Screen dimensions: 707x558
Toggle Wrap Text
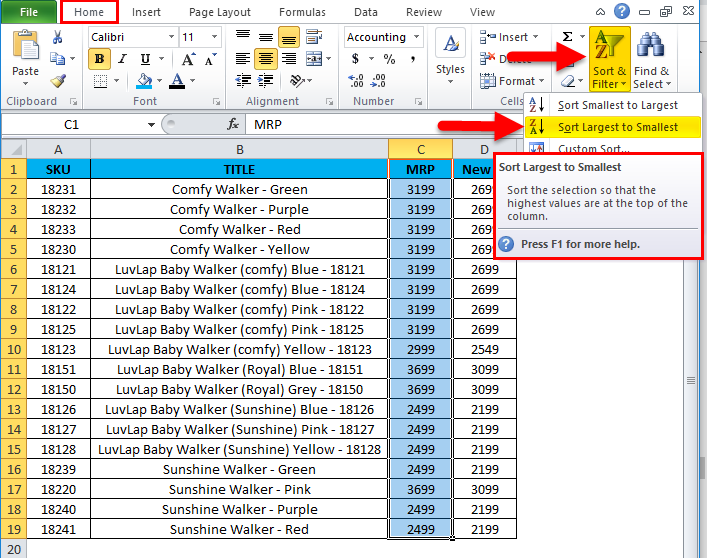point(314,37)
